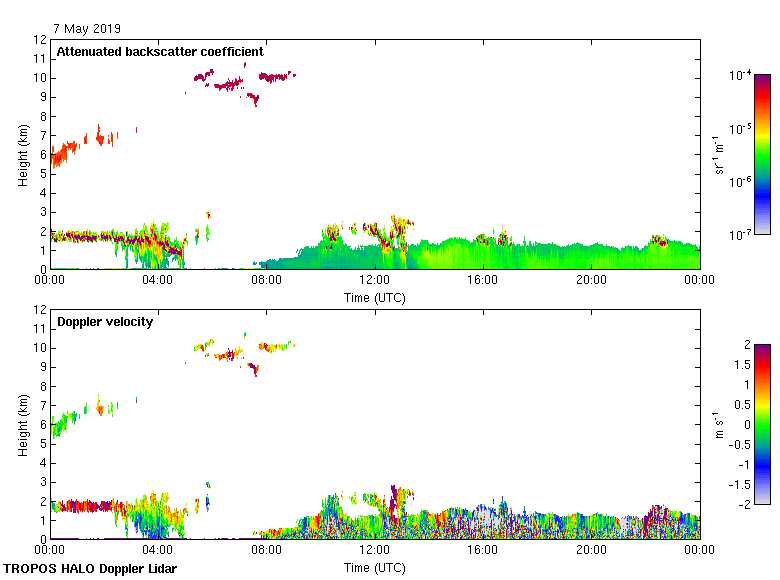Image resolution: width=780 pixels, height=580 pixels.
Task: Click the backscatter color bar
Action: click(x=762, y=154)
